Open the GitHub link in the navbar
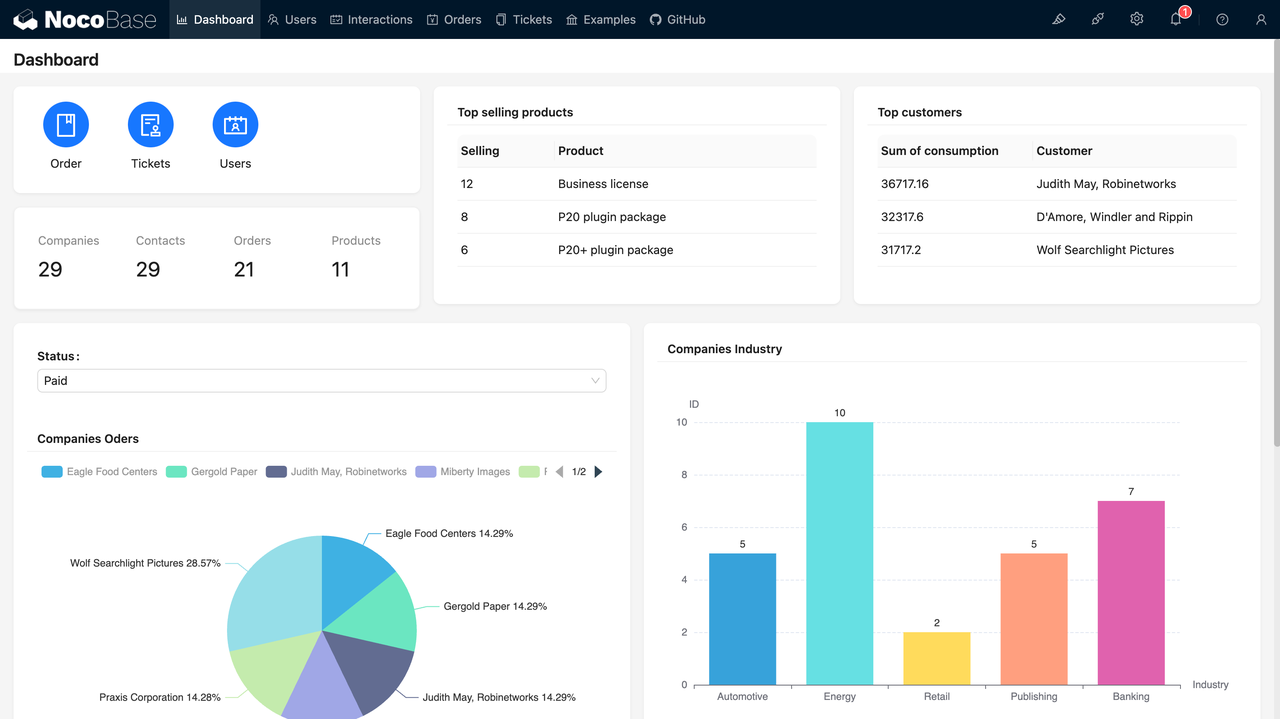 (x=677, y=19)
